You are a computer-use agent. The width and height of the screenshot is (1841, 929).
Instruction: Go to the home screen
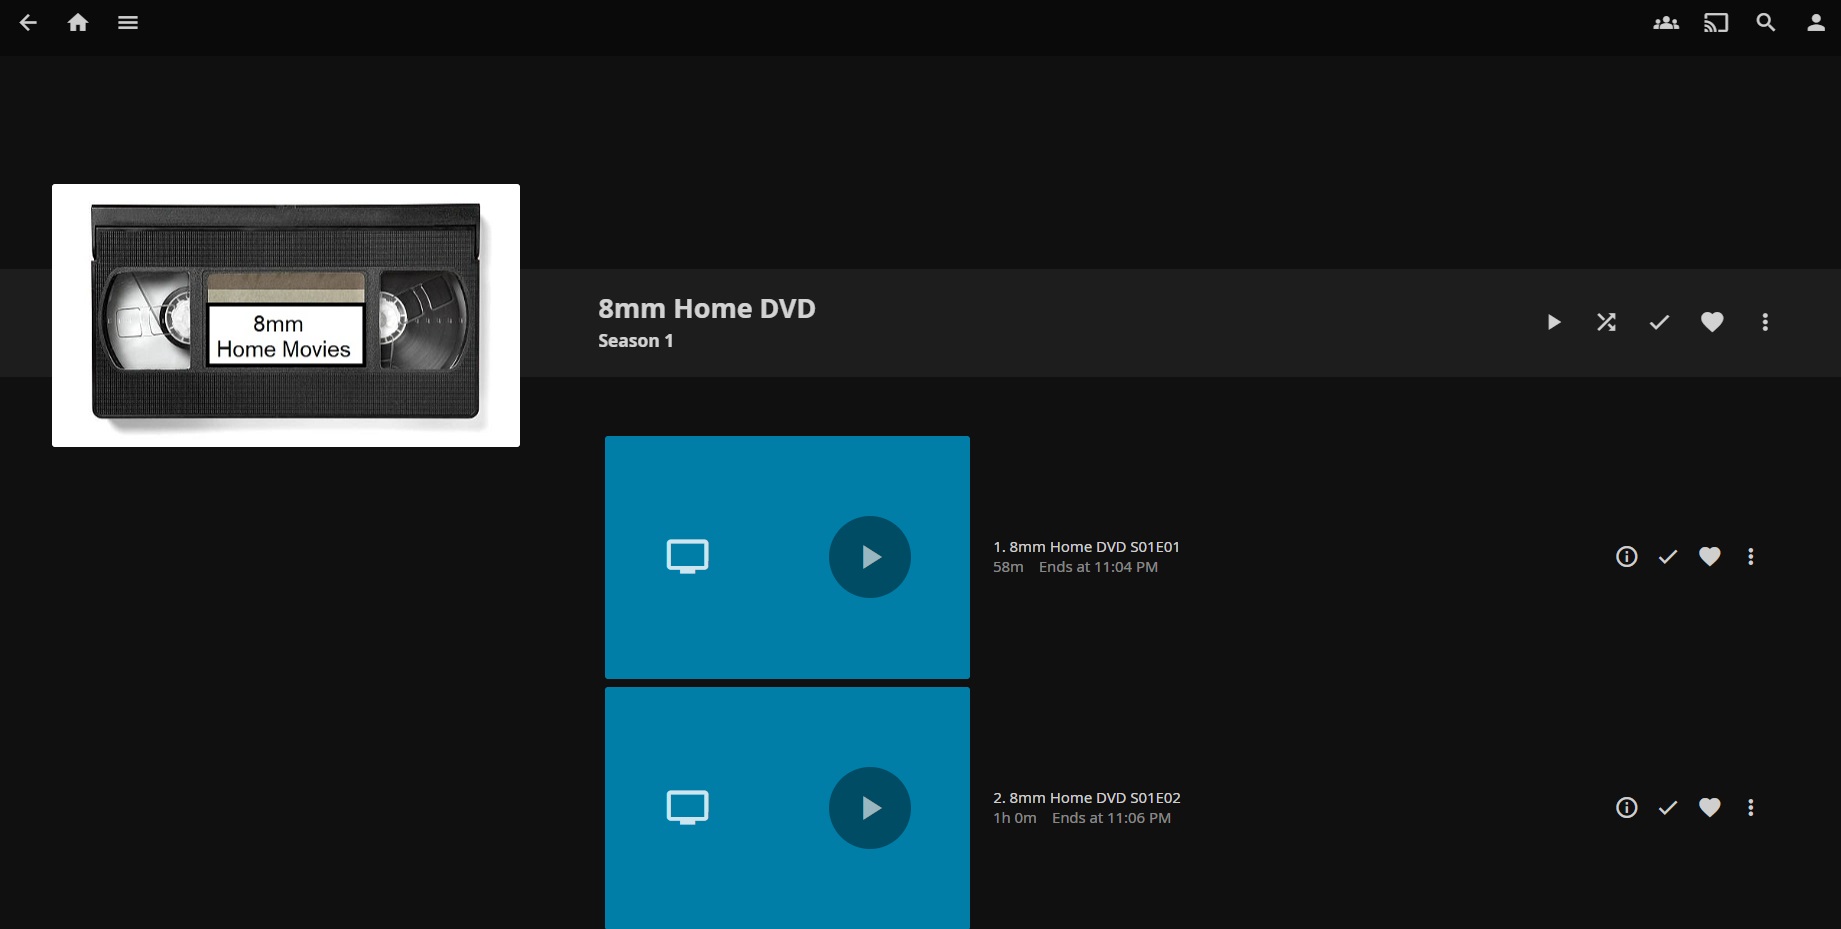coord(78,22)
